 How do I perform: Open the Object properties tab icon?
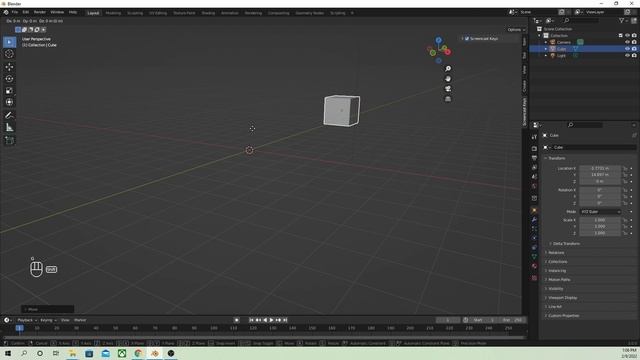pyautogui.click(x=534, y=211)
